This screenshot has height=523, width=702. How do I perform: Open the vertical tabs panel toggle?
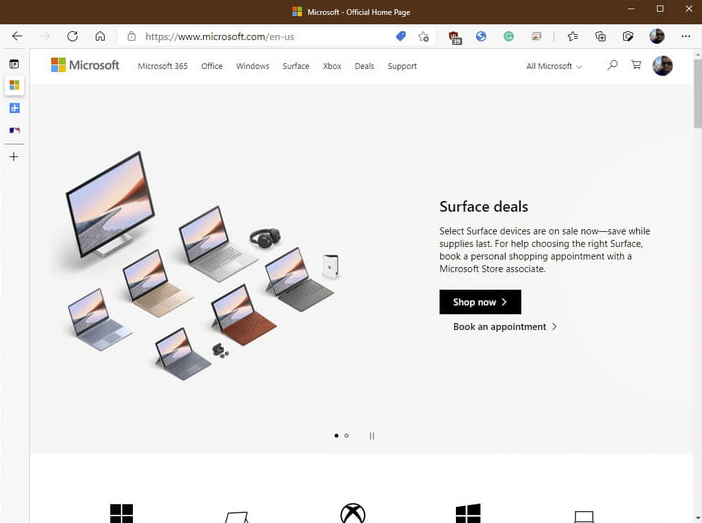tap(14, 64)
